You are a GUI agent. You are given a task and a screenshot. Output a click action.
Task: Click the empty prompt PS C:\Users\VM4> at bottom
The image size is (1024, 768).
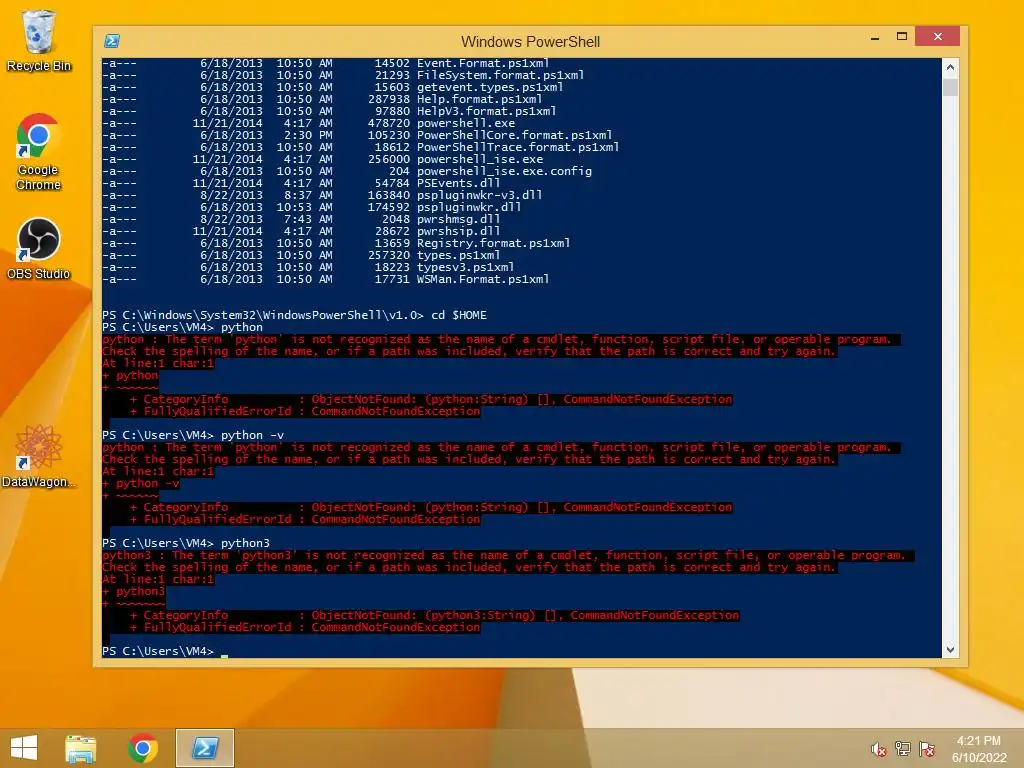(x=158, y=652)
